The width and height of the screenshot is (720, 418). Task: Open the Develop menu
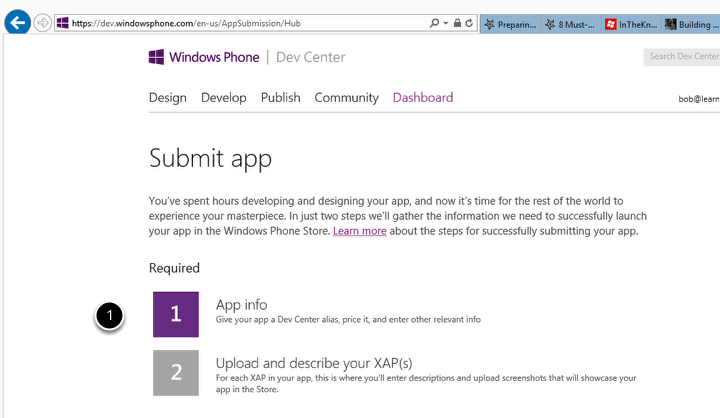click(224, 97)
